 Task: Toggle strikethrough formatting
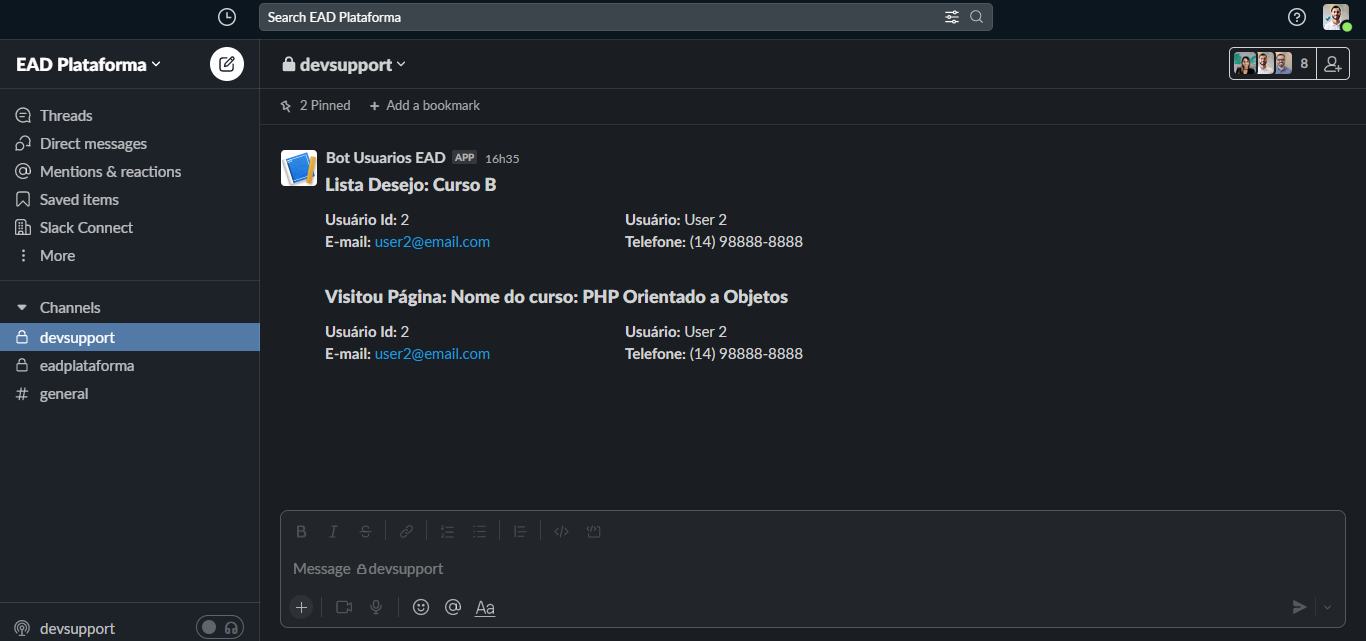coord(366,532)
